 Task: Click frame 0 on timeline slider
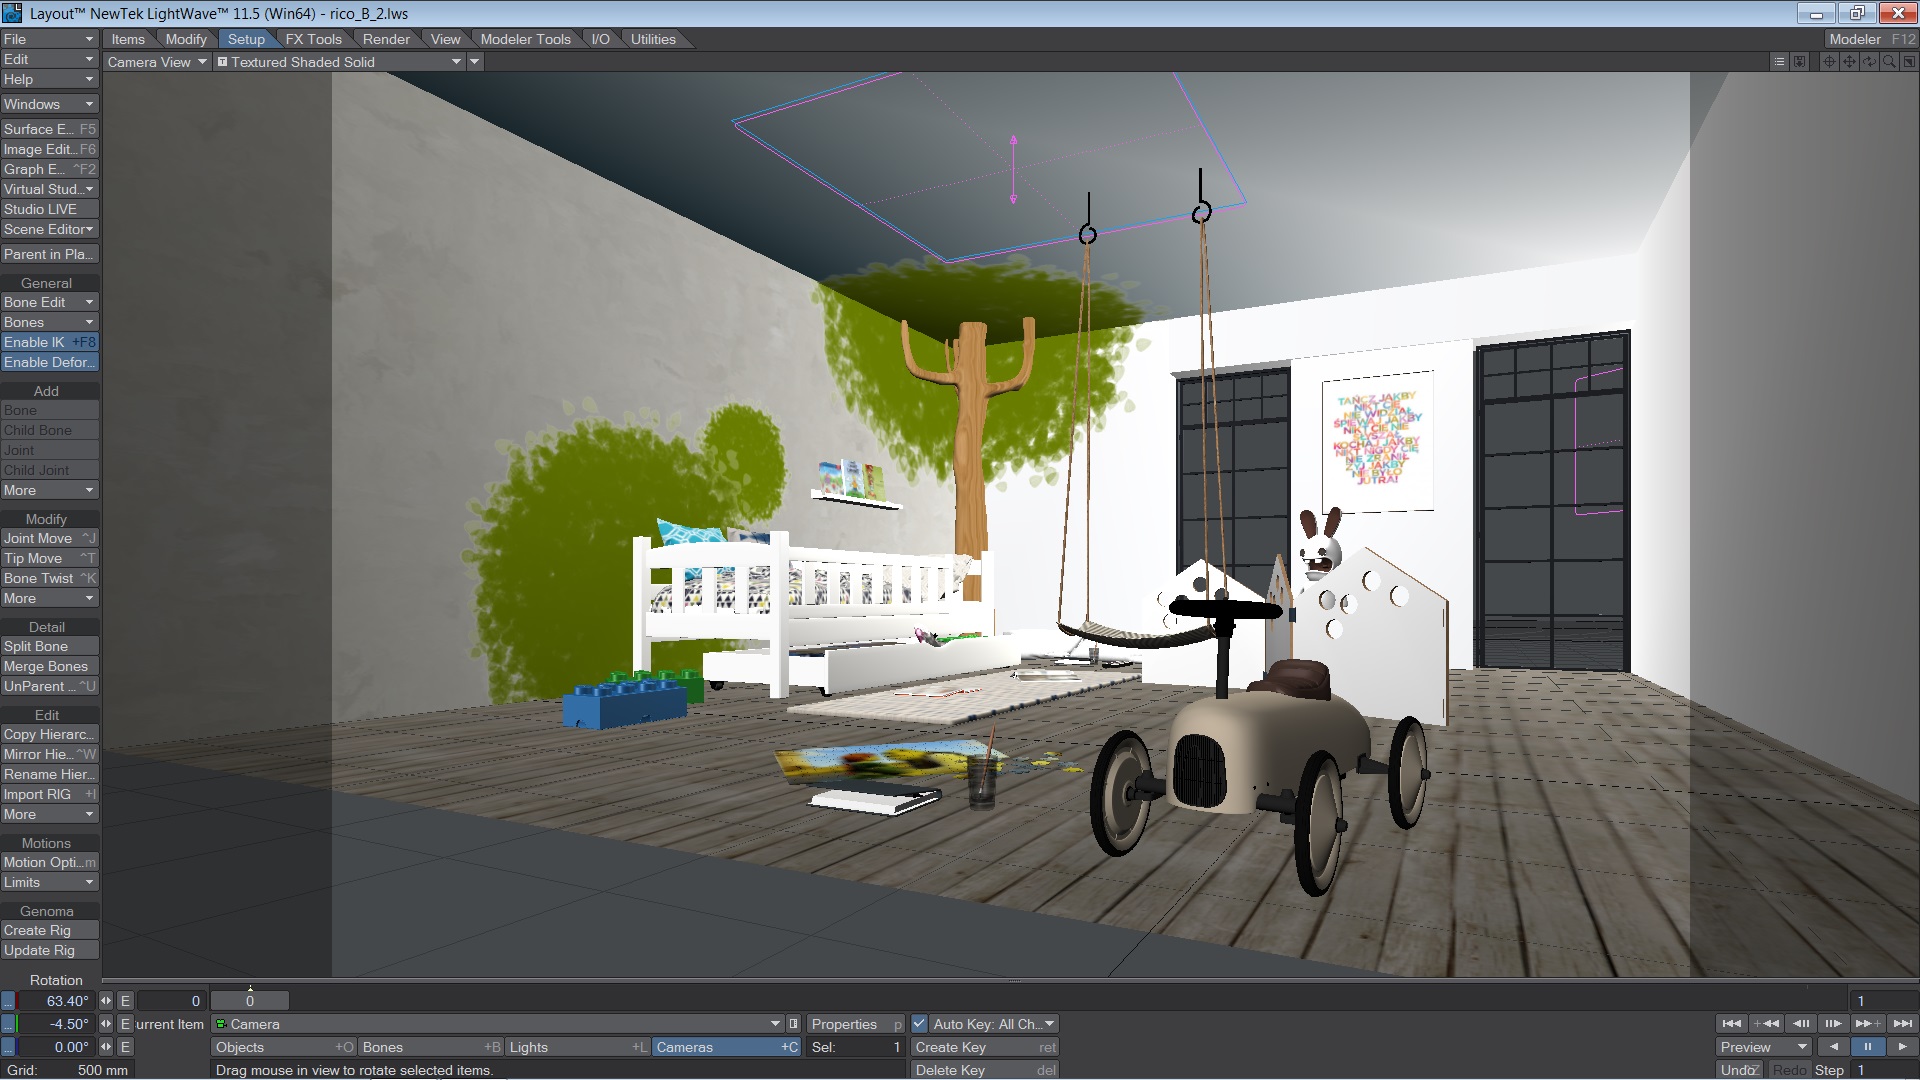(x=250, y=1001)
